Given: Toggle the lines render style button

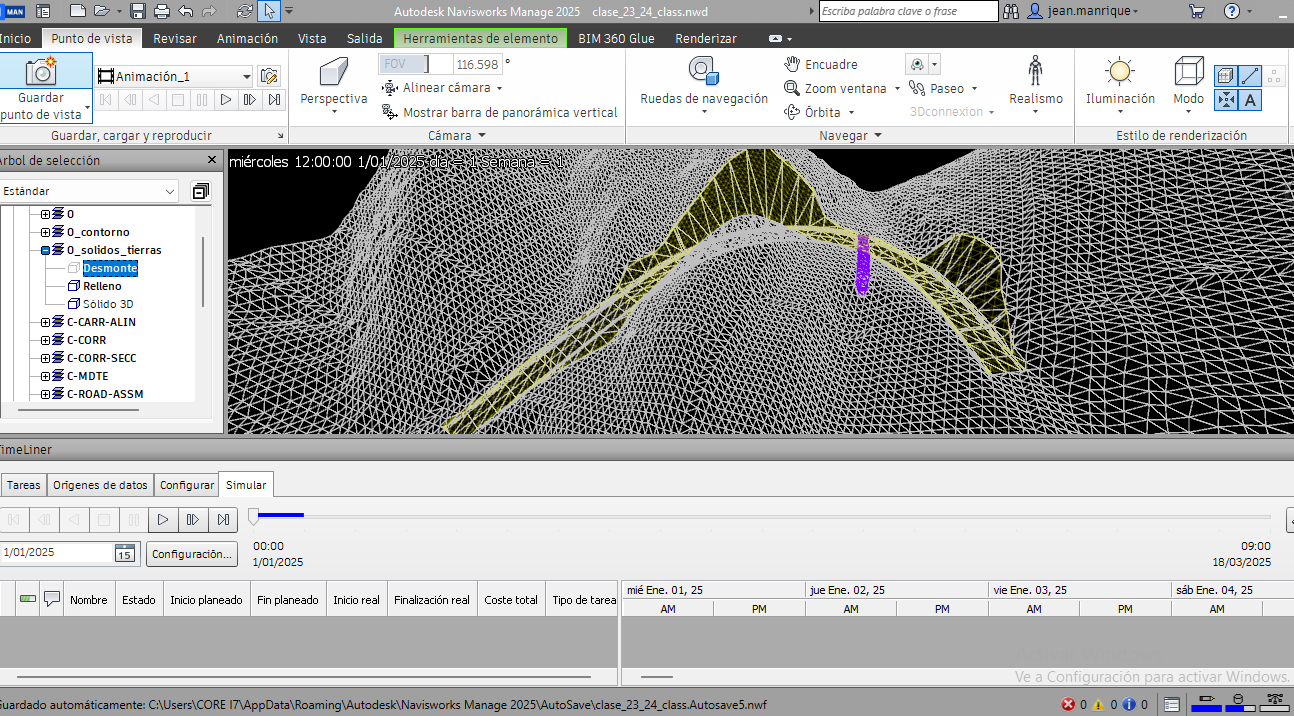Looking at the screenshot, I should coord(1250,76).
